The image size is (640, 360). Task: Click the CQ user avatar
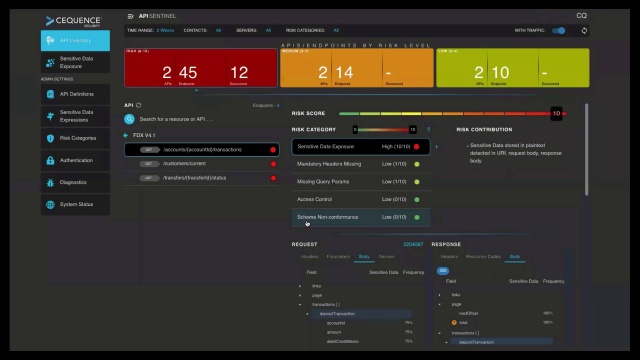(582, 16)
